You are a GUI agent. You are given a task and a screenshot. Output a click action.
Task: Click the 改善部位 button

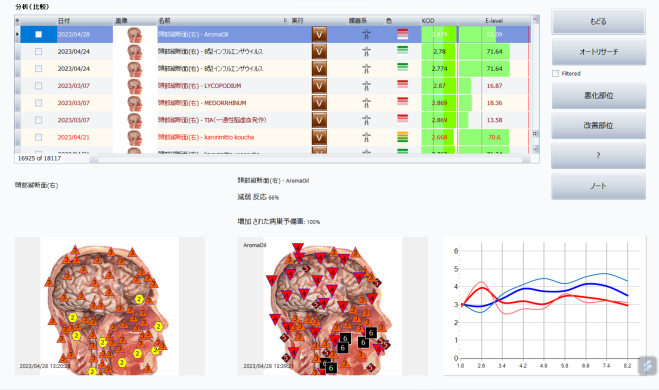tap(598, 126)
